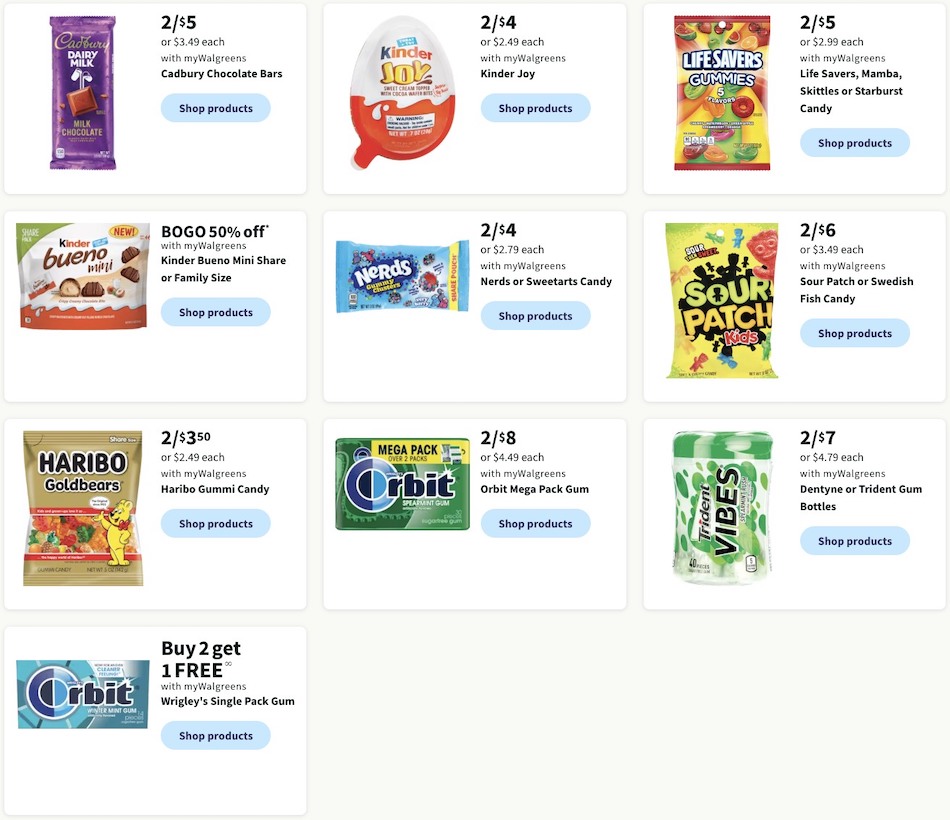Viewport: 950px width, 820px height.
Task: Shop products for Nerds or Sweetarts Candy
Action: (536, 316)
